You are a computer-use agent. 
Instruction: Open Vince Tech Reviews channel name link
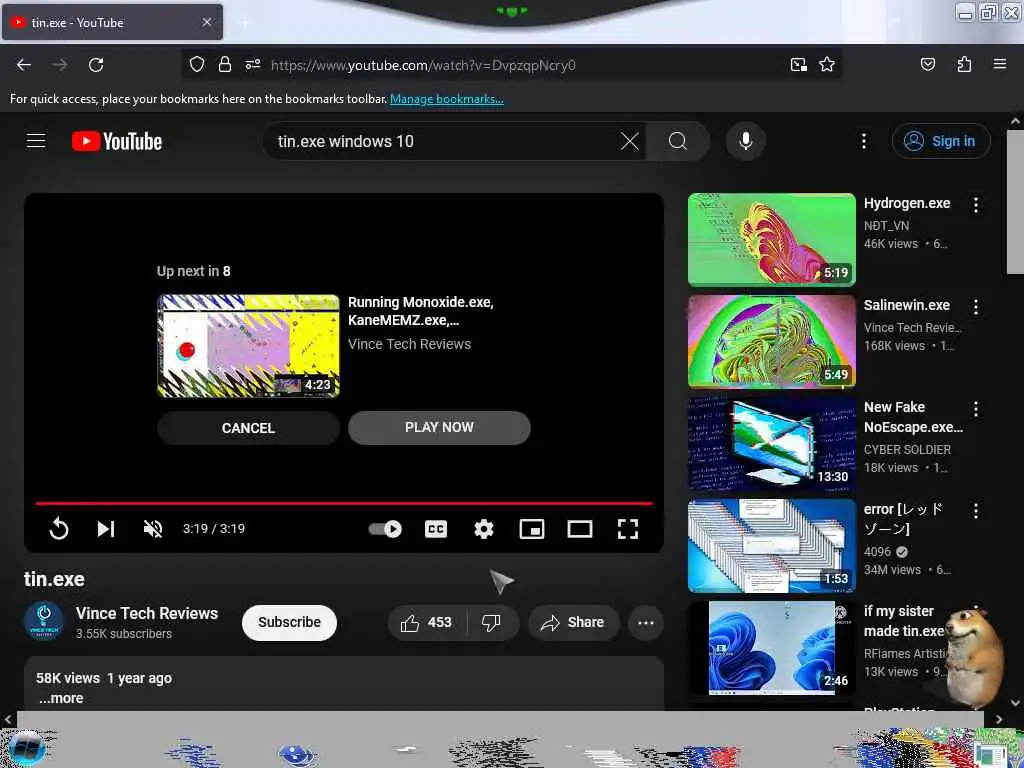click(147, 613)
